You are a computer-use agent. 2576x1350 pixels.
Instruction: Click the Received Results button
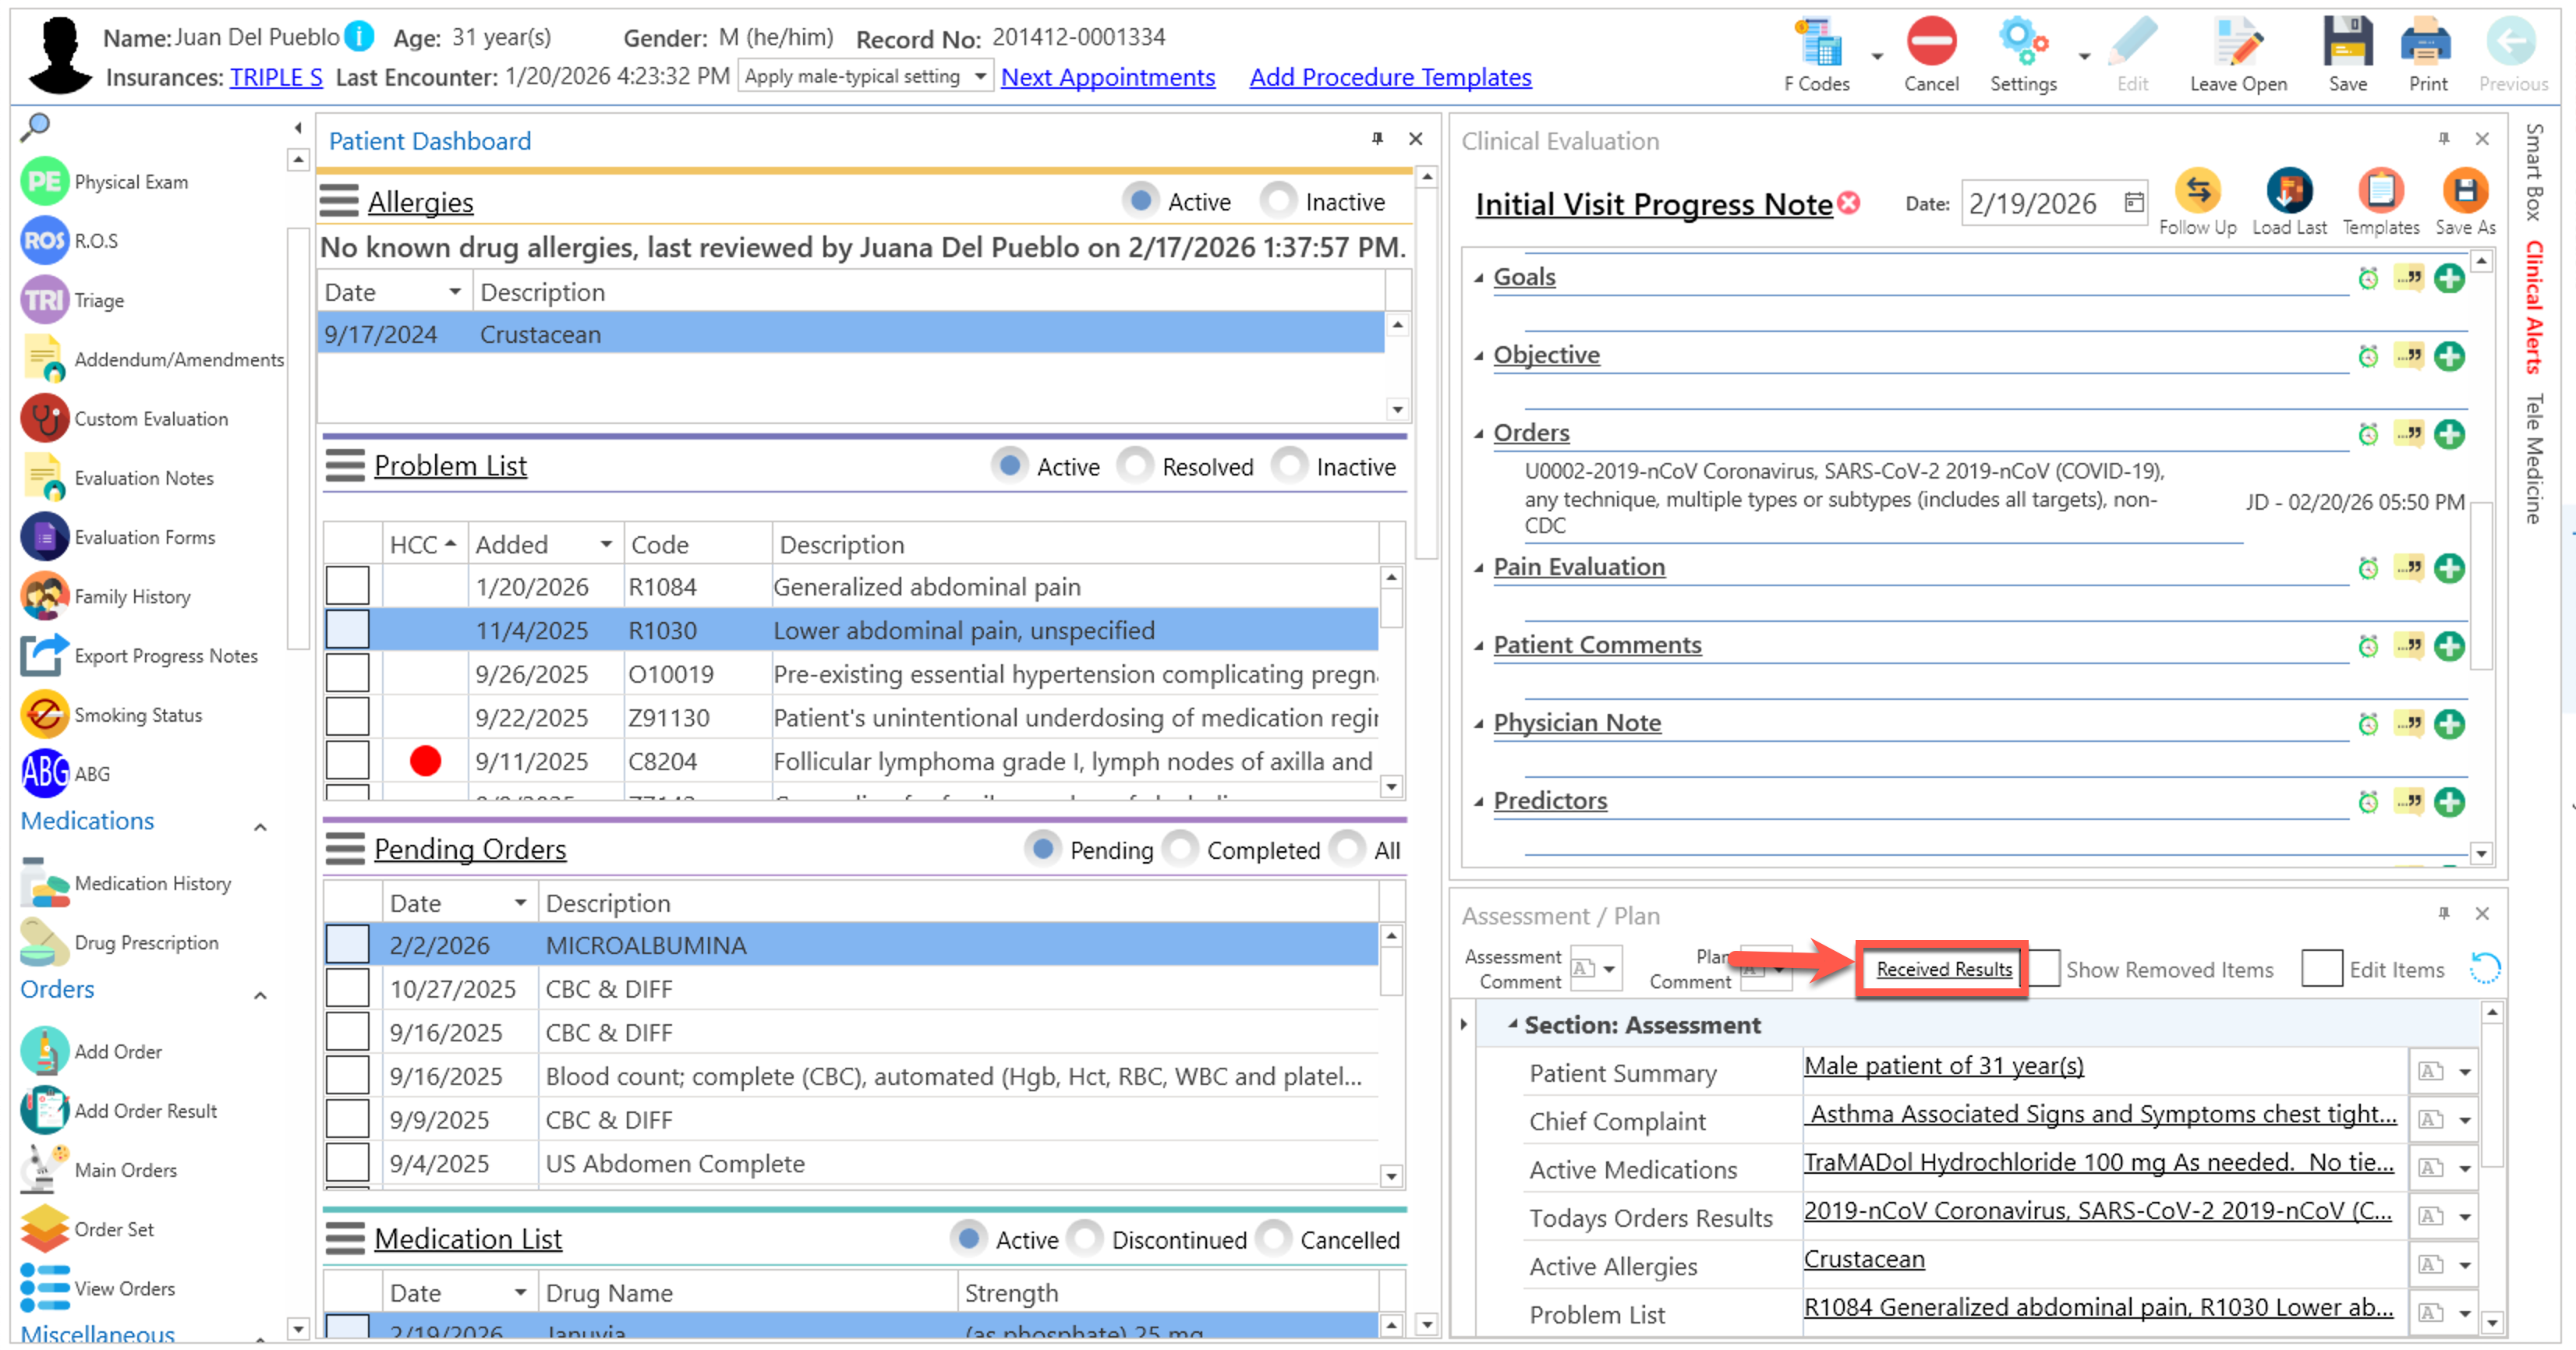[x=1943, y=969]
